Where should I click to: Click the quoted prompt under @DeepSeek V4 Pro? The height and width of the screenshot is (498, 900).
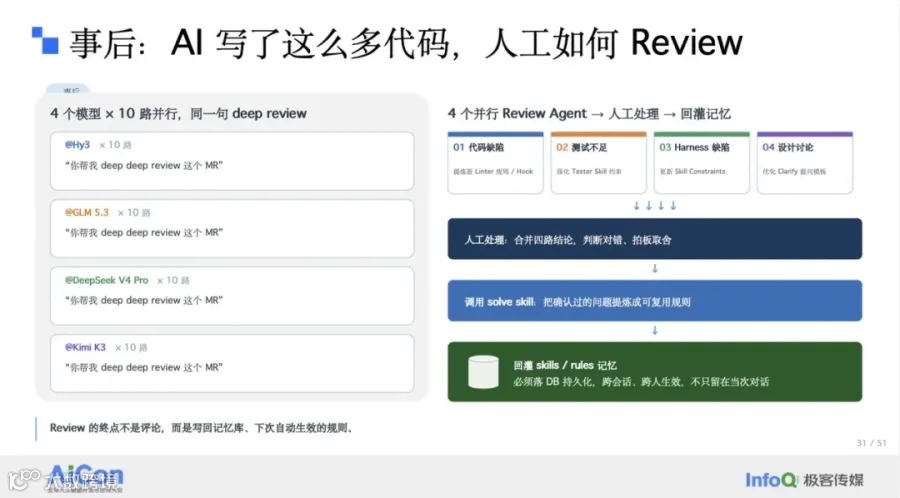[143, 300]
